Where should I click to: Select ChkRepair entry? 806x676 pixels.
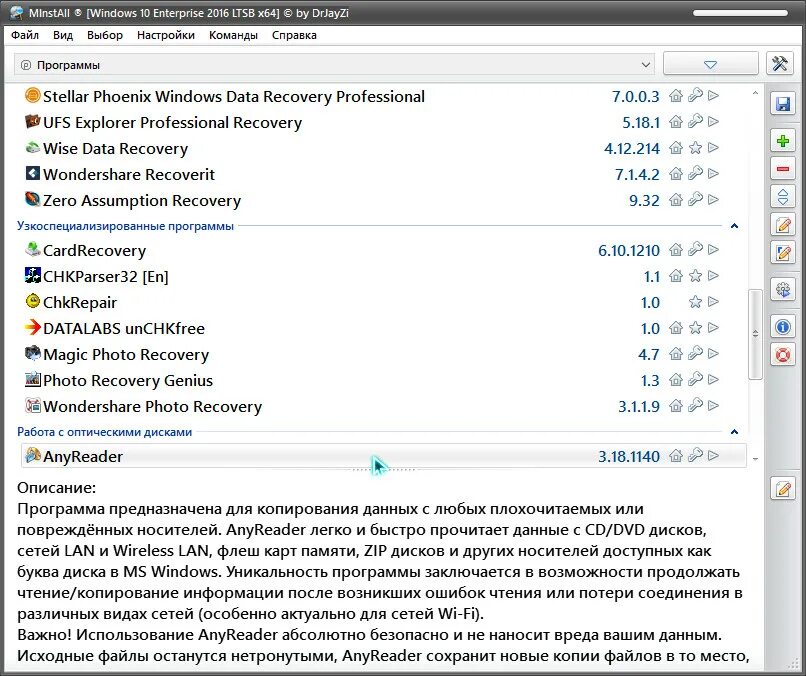pos(80,302)
